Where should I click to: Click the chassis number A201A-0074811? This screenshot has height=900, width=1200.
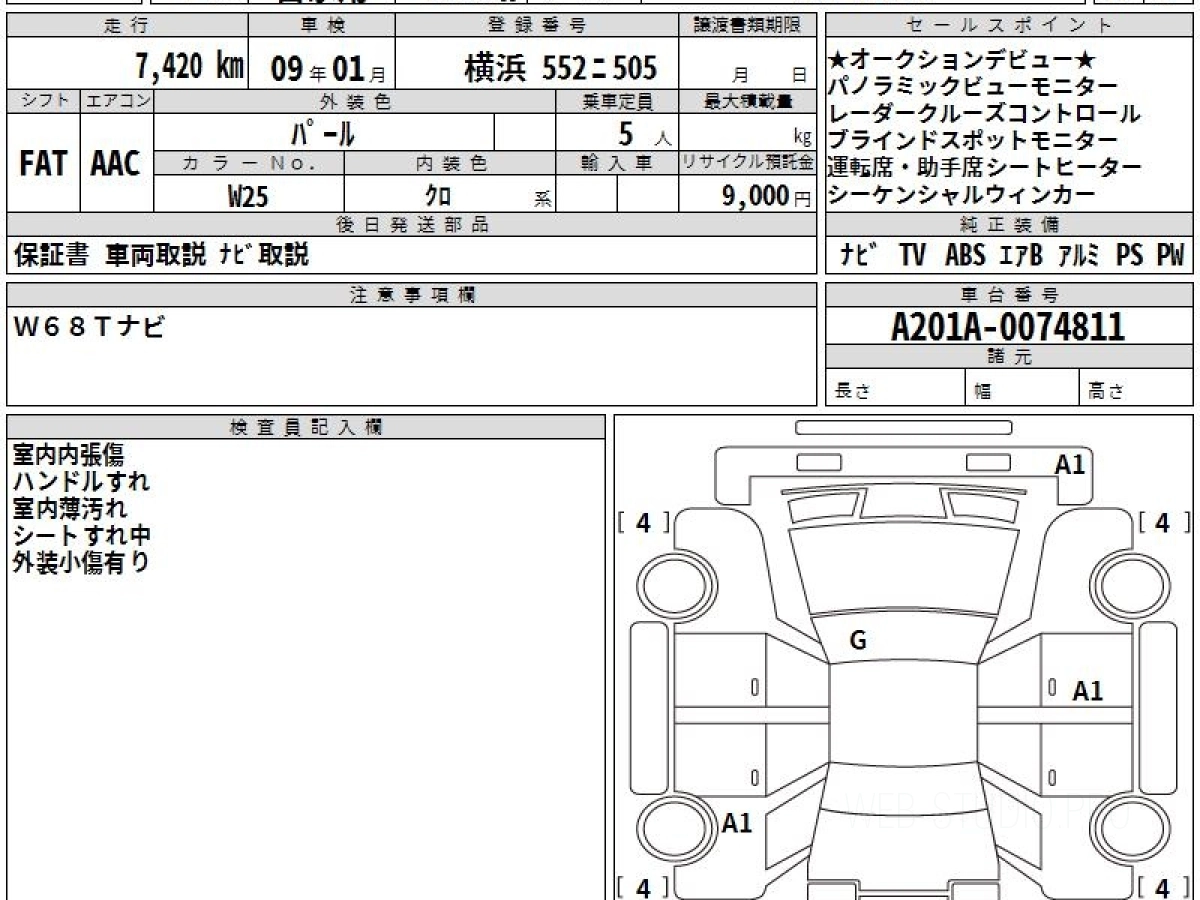[1008, 327]
